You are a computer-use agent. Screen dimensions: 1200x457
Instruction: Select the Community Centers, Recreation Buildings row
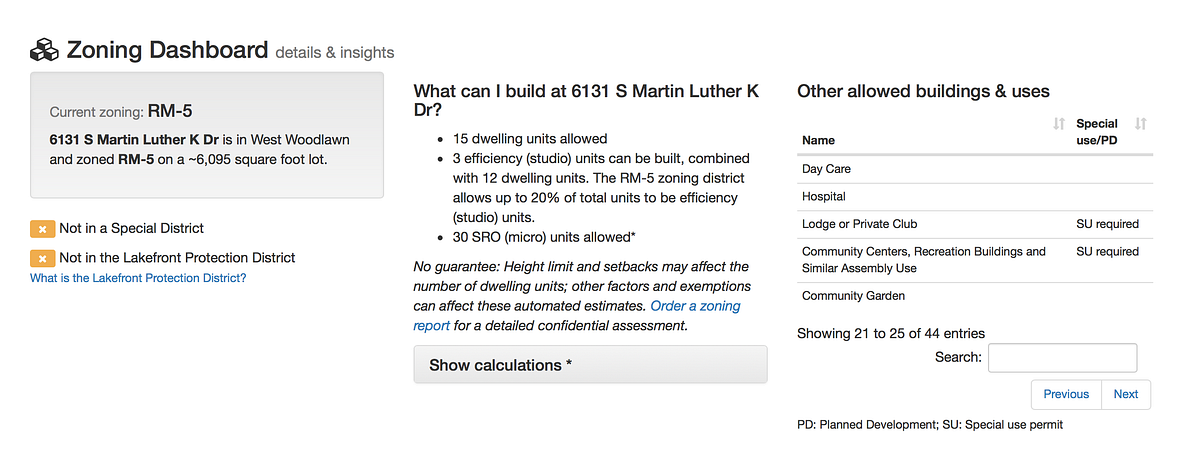pos(975,260)
